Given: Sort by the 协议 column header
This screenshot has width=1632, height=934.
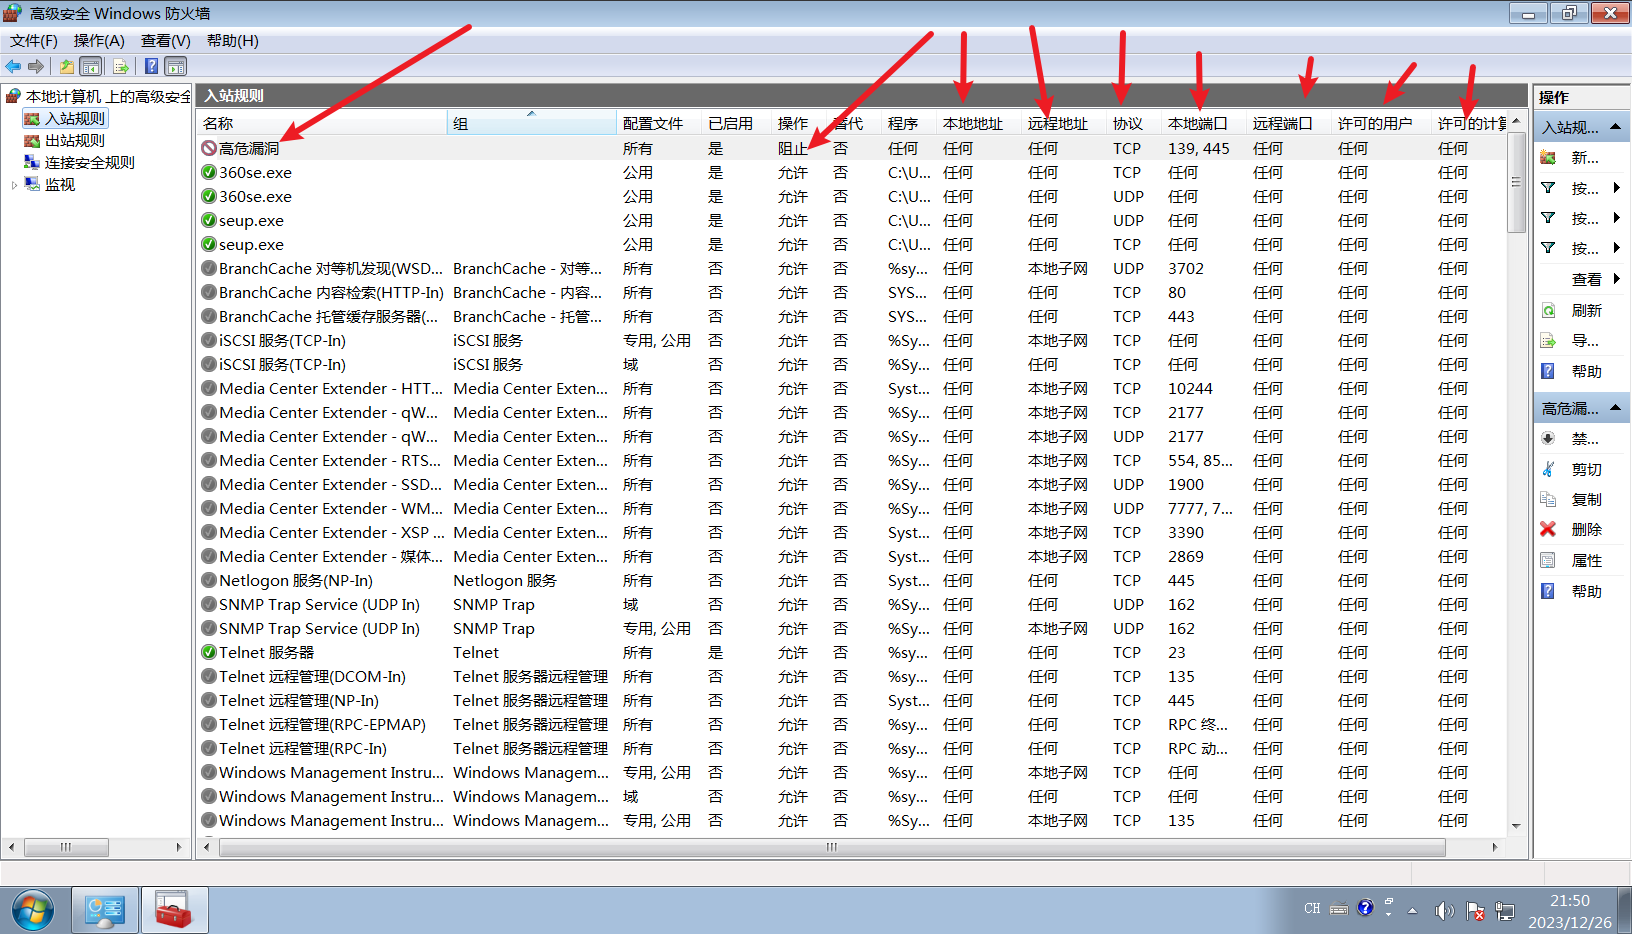Looking at the screenshot, I should (1134, 123).
